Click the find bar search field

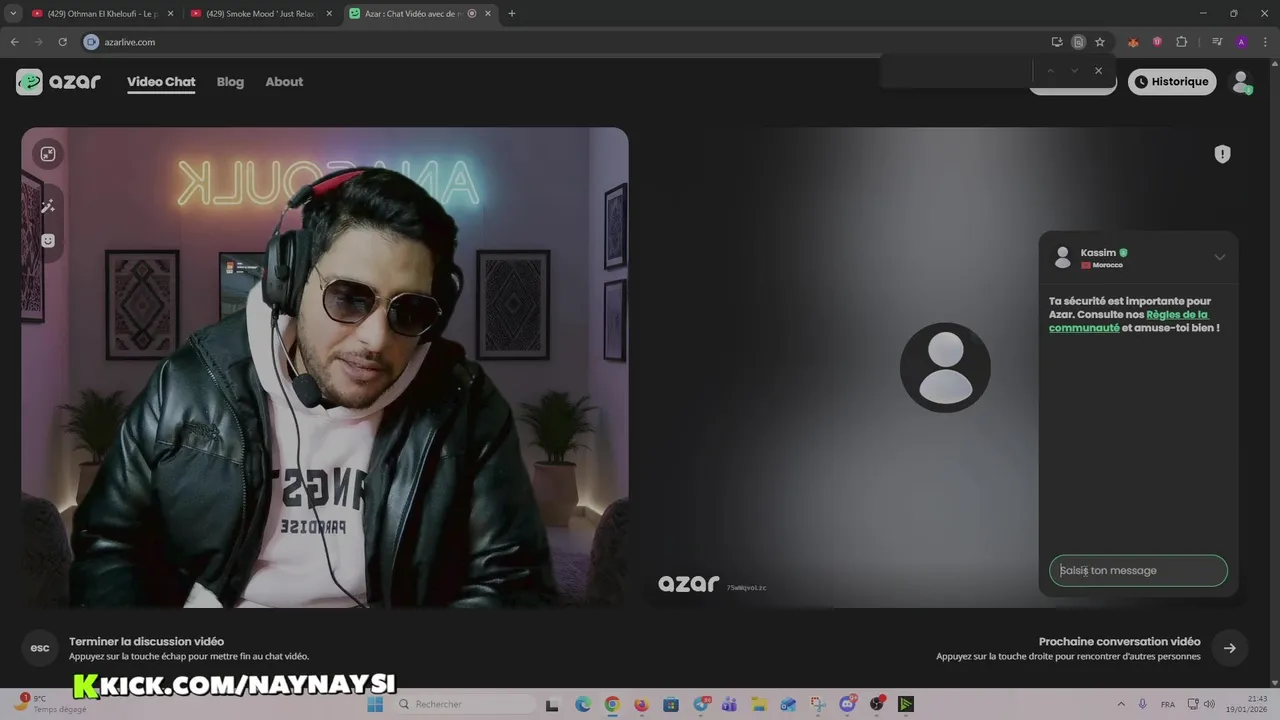point(956,70)
